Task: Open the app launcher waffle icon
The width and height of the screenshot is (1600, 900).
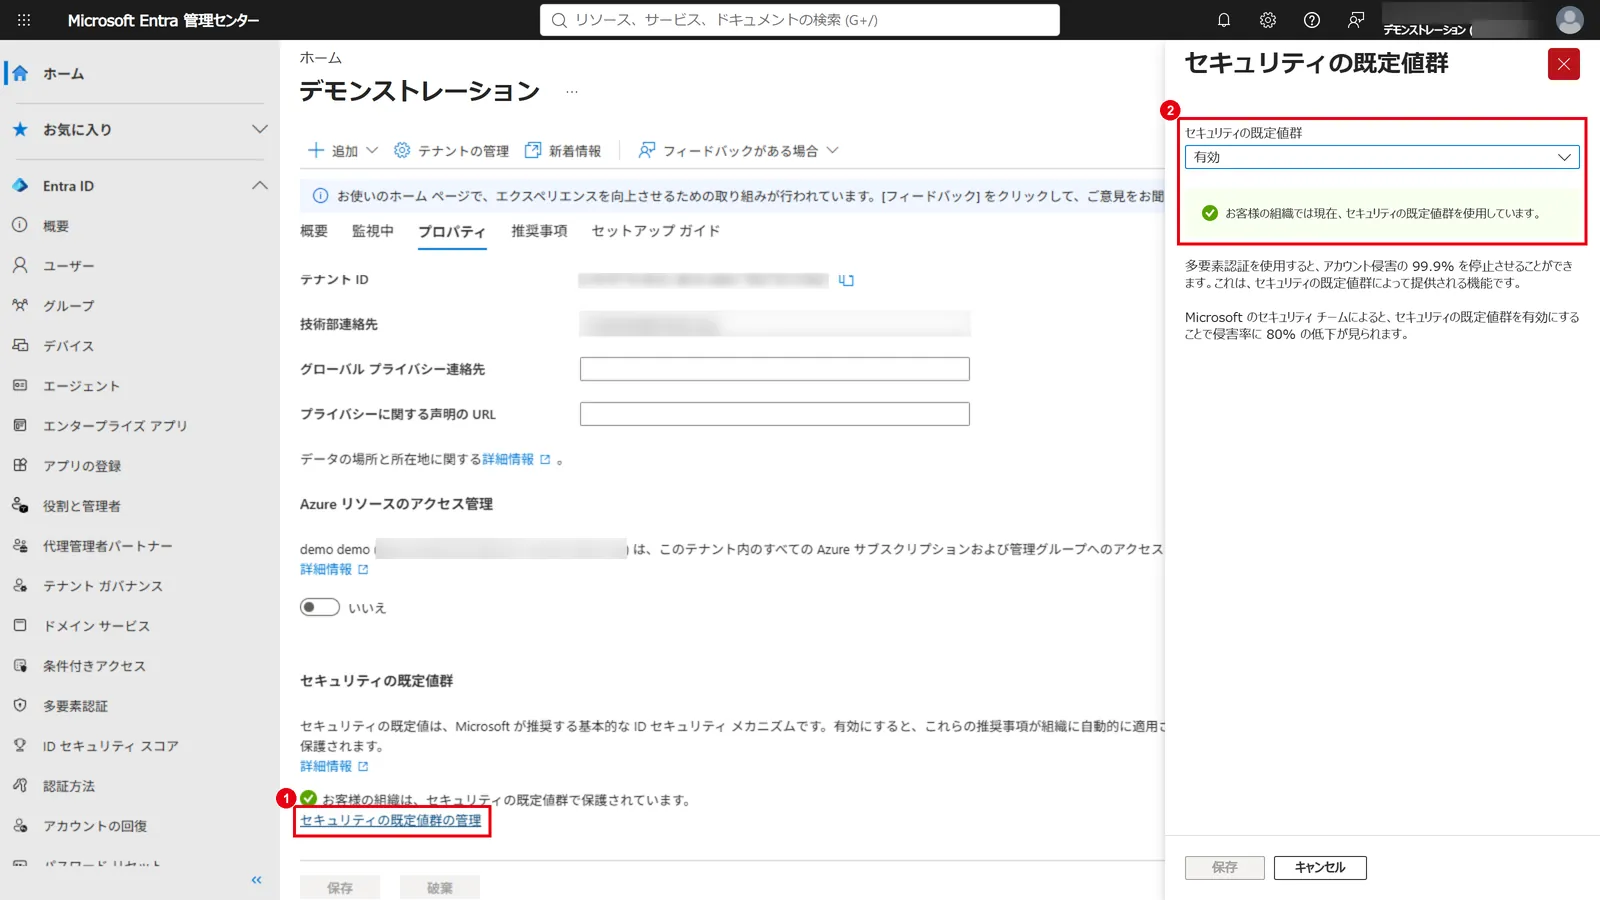Action: (24, 20)
